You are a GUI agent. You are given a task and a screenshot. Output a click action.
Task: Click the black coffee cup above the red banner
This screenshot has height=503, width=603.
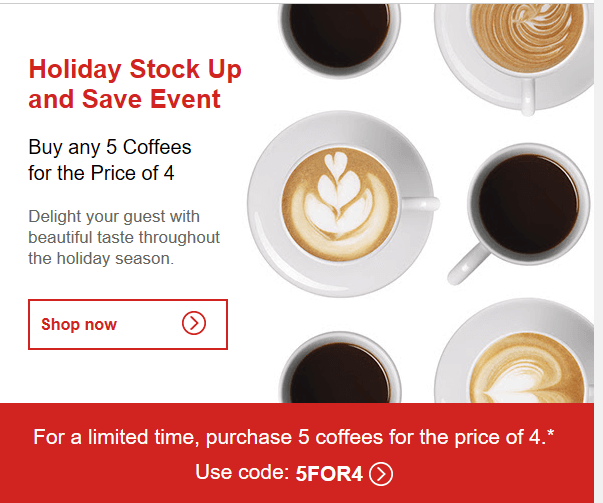tap(340, 368)
